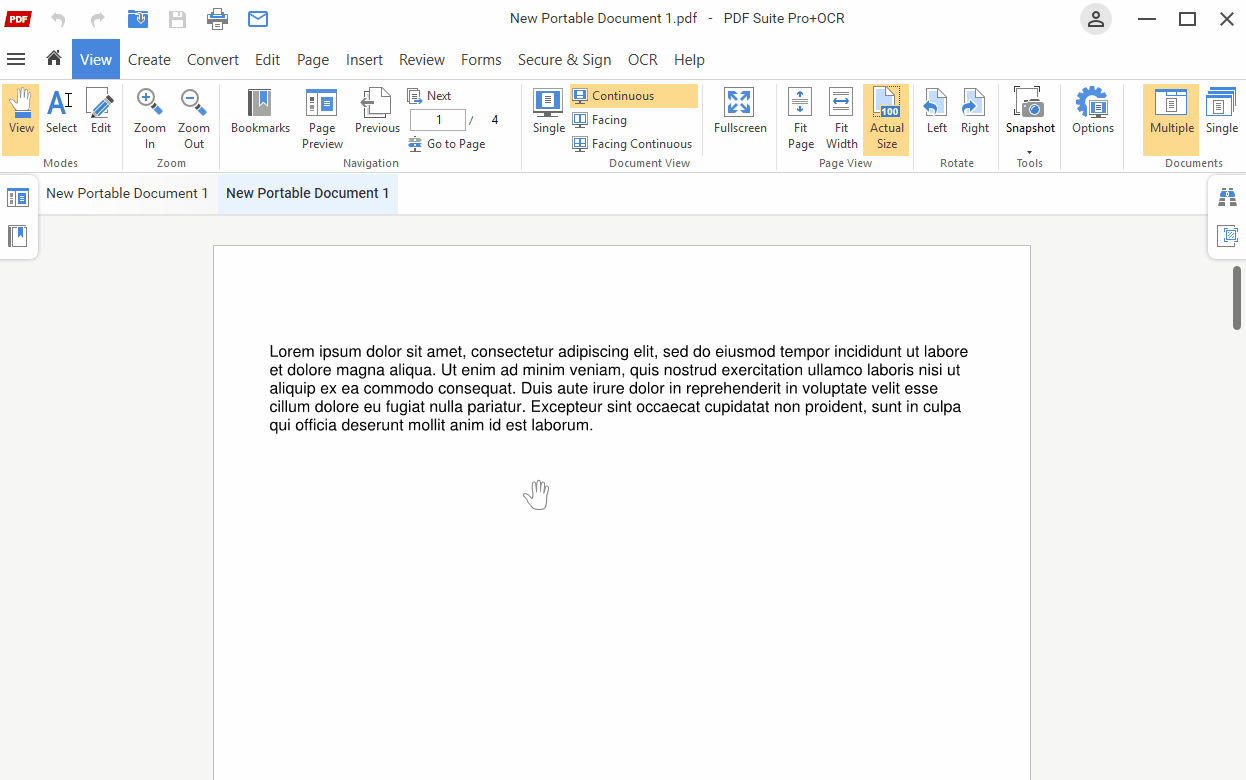Open the Insert ribbon tab
The image size is (1246, 780).
(364, 60)
